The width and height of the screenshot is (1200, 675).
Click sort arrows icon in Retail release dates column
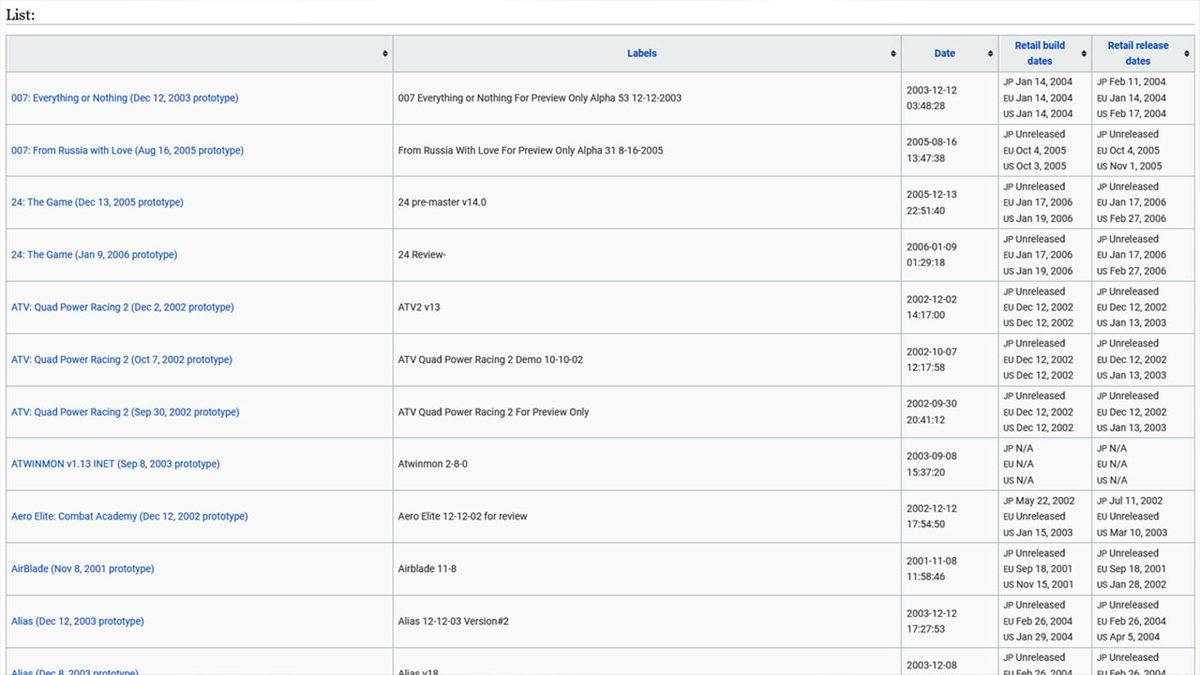tap(1188, 54)
